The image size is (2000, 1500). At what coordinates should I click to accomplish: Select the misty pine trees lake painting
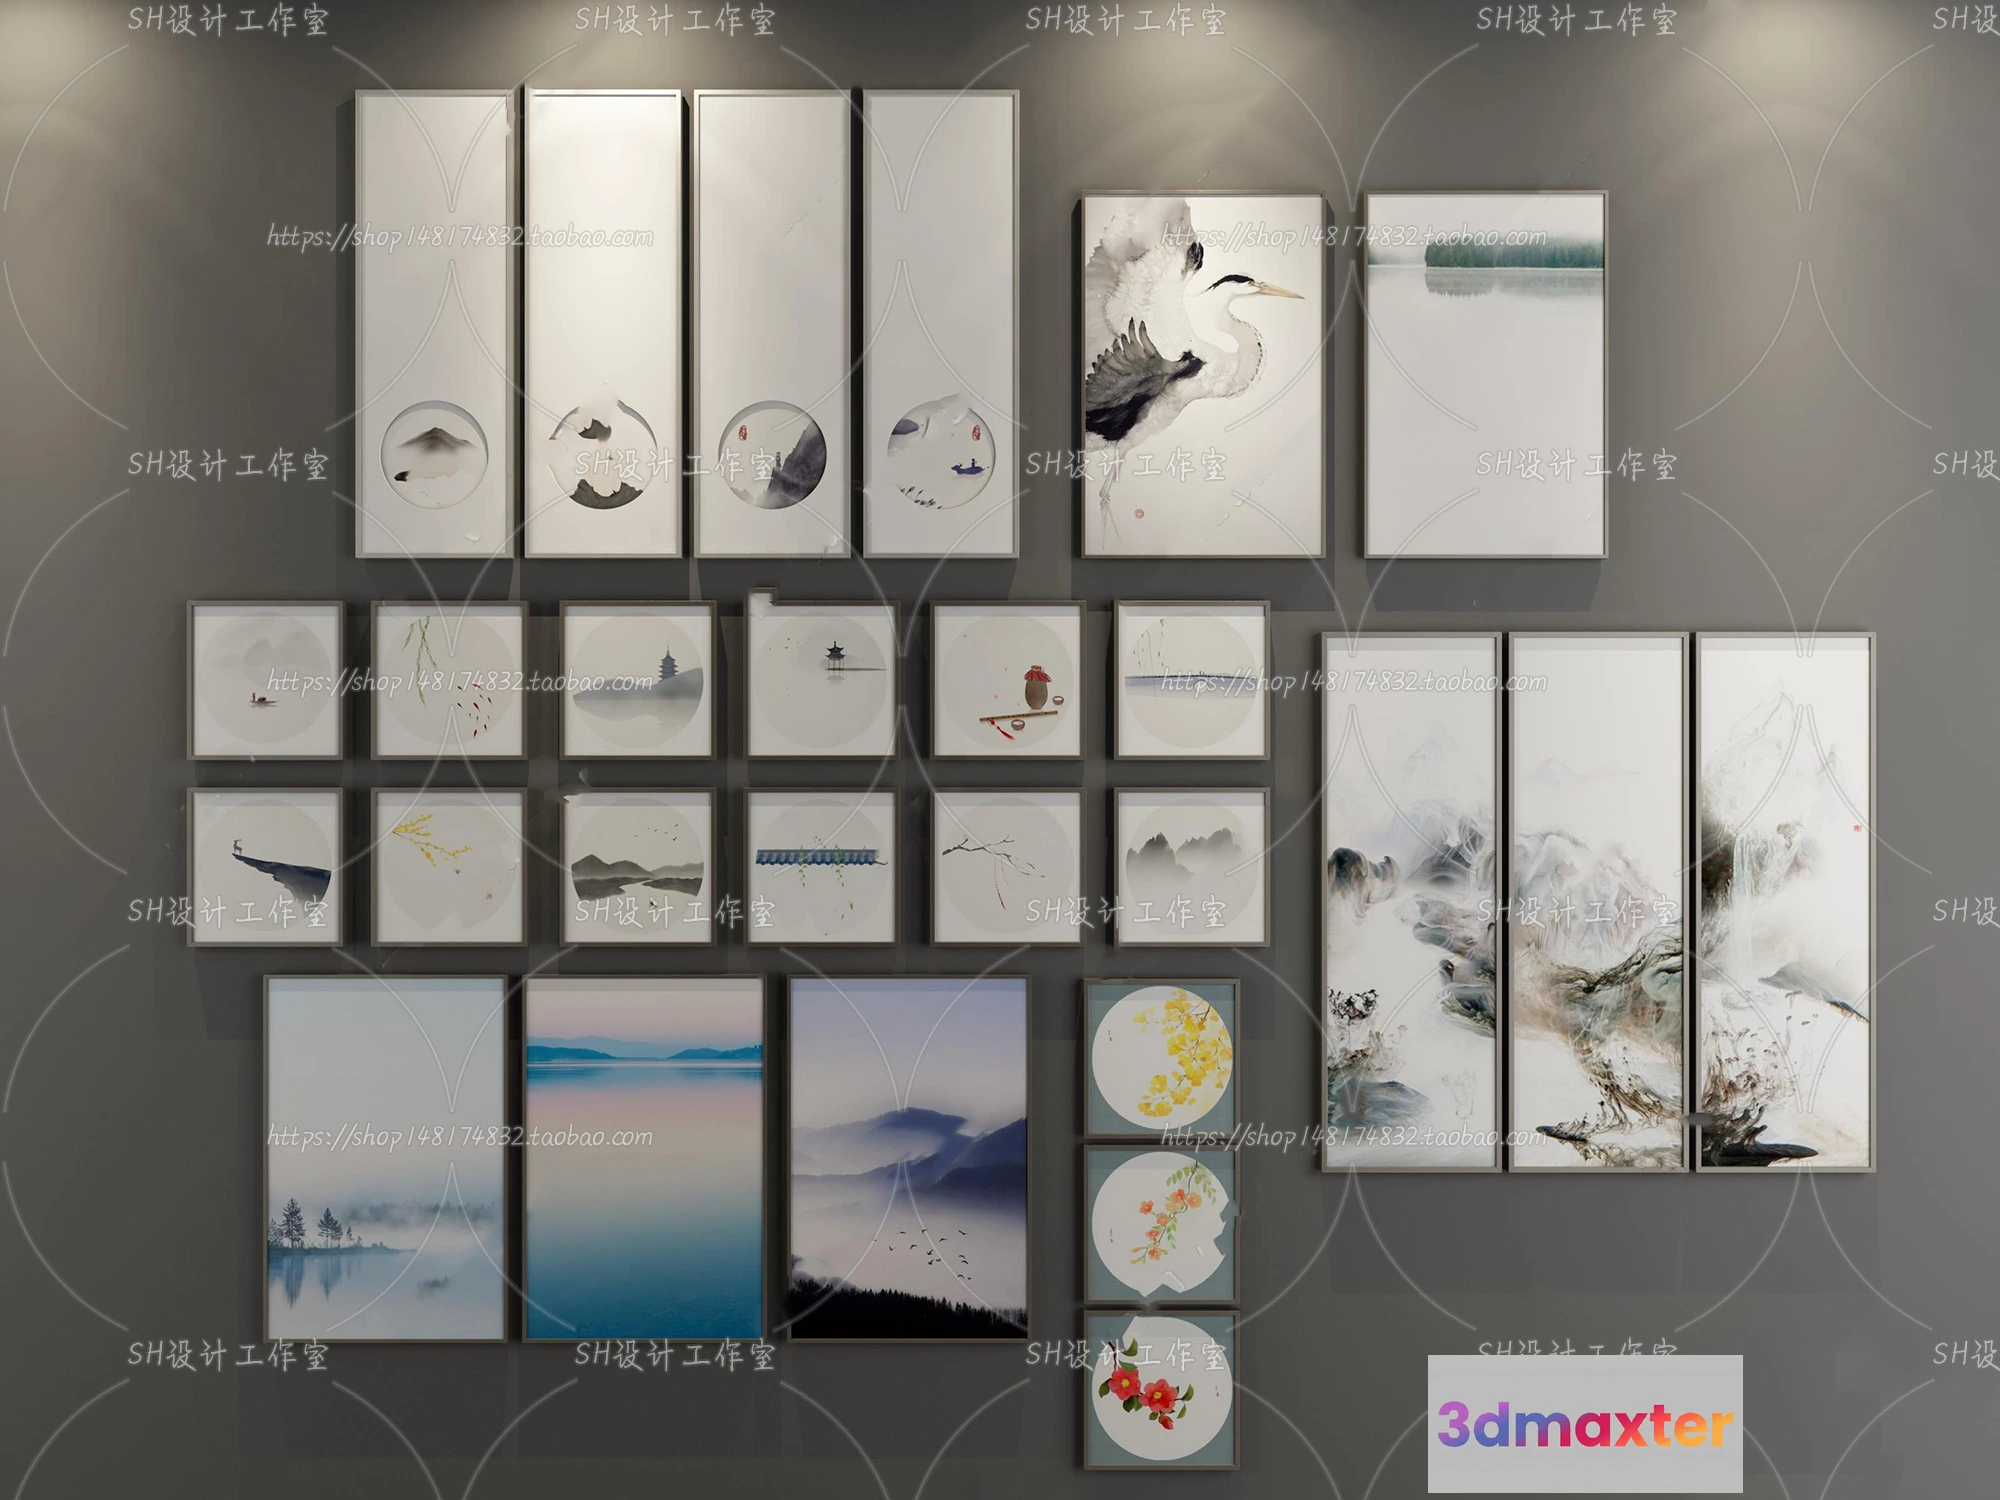click(386, 1158)
